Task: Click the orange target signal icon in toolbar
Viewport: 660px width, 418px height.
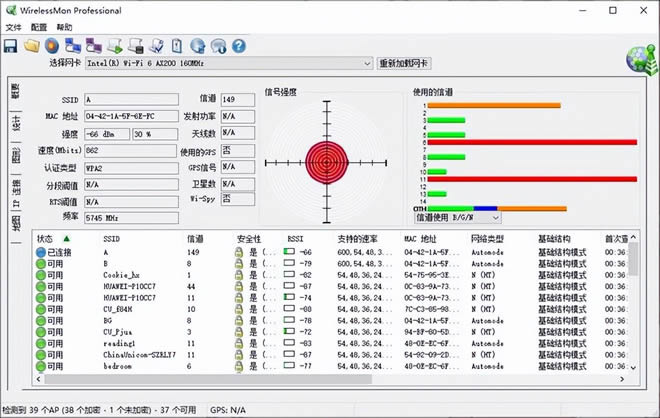Action: click(x=52, y=46)
